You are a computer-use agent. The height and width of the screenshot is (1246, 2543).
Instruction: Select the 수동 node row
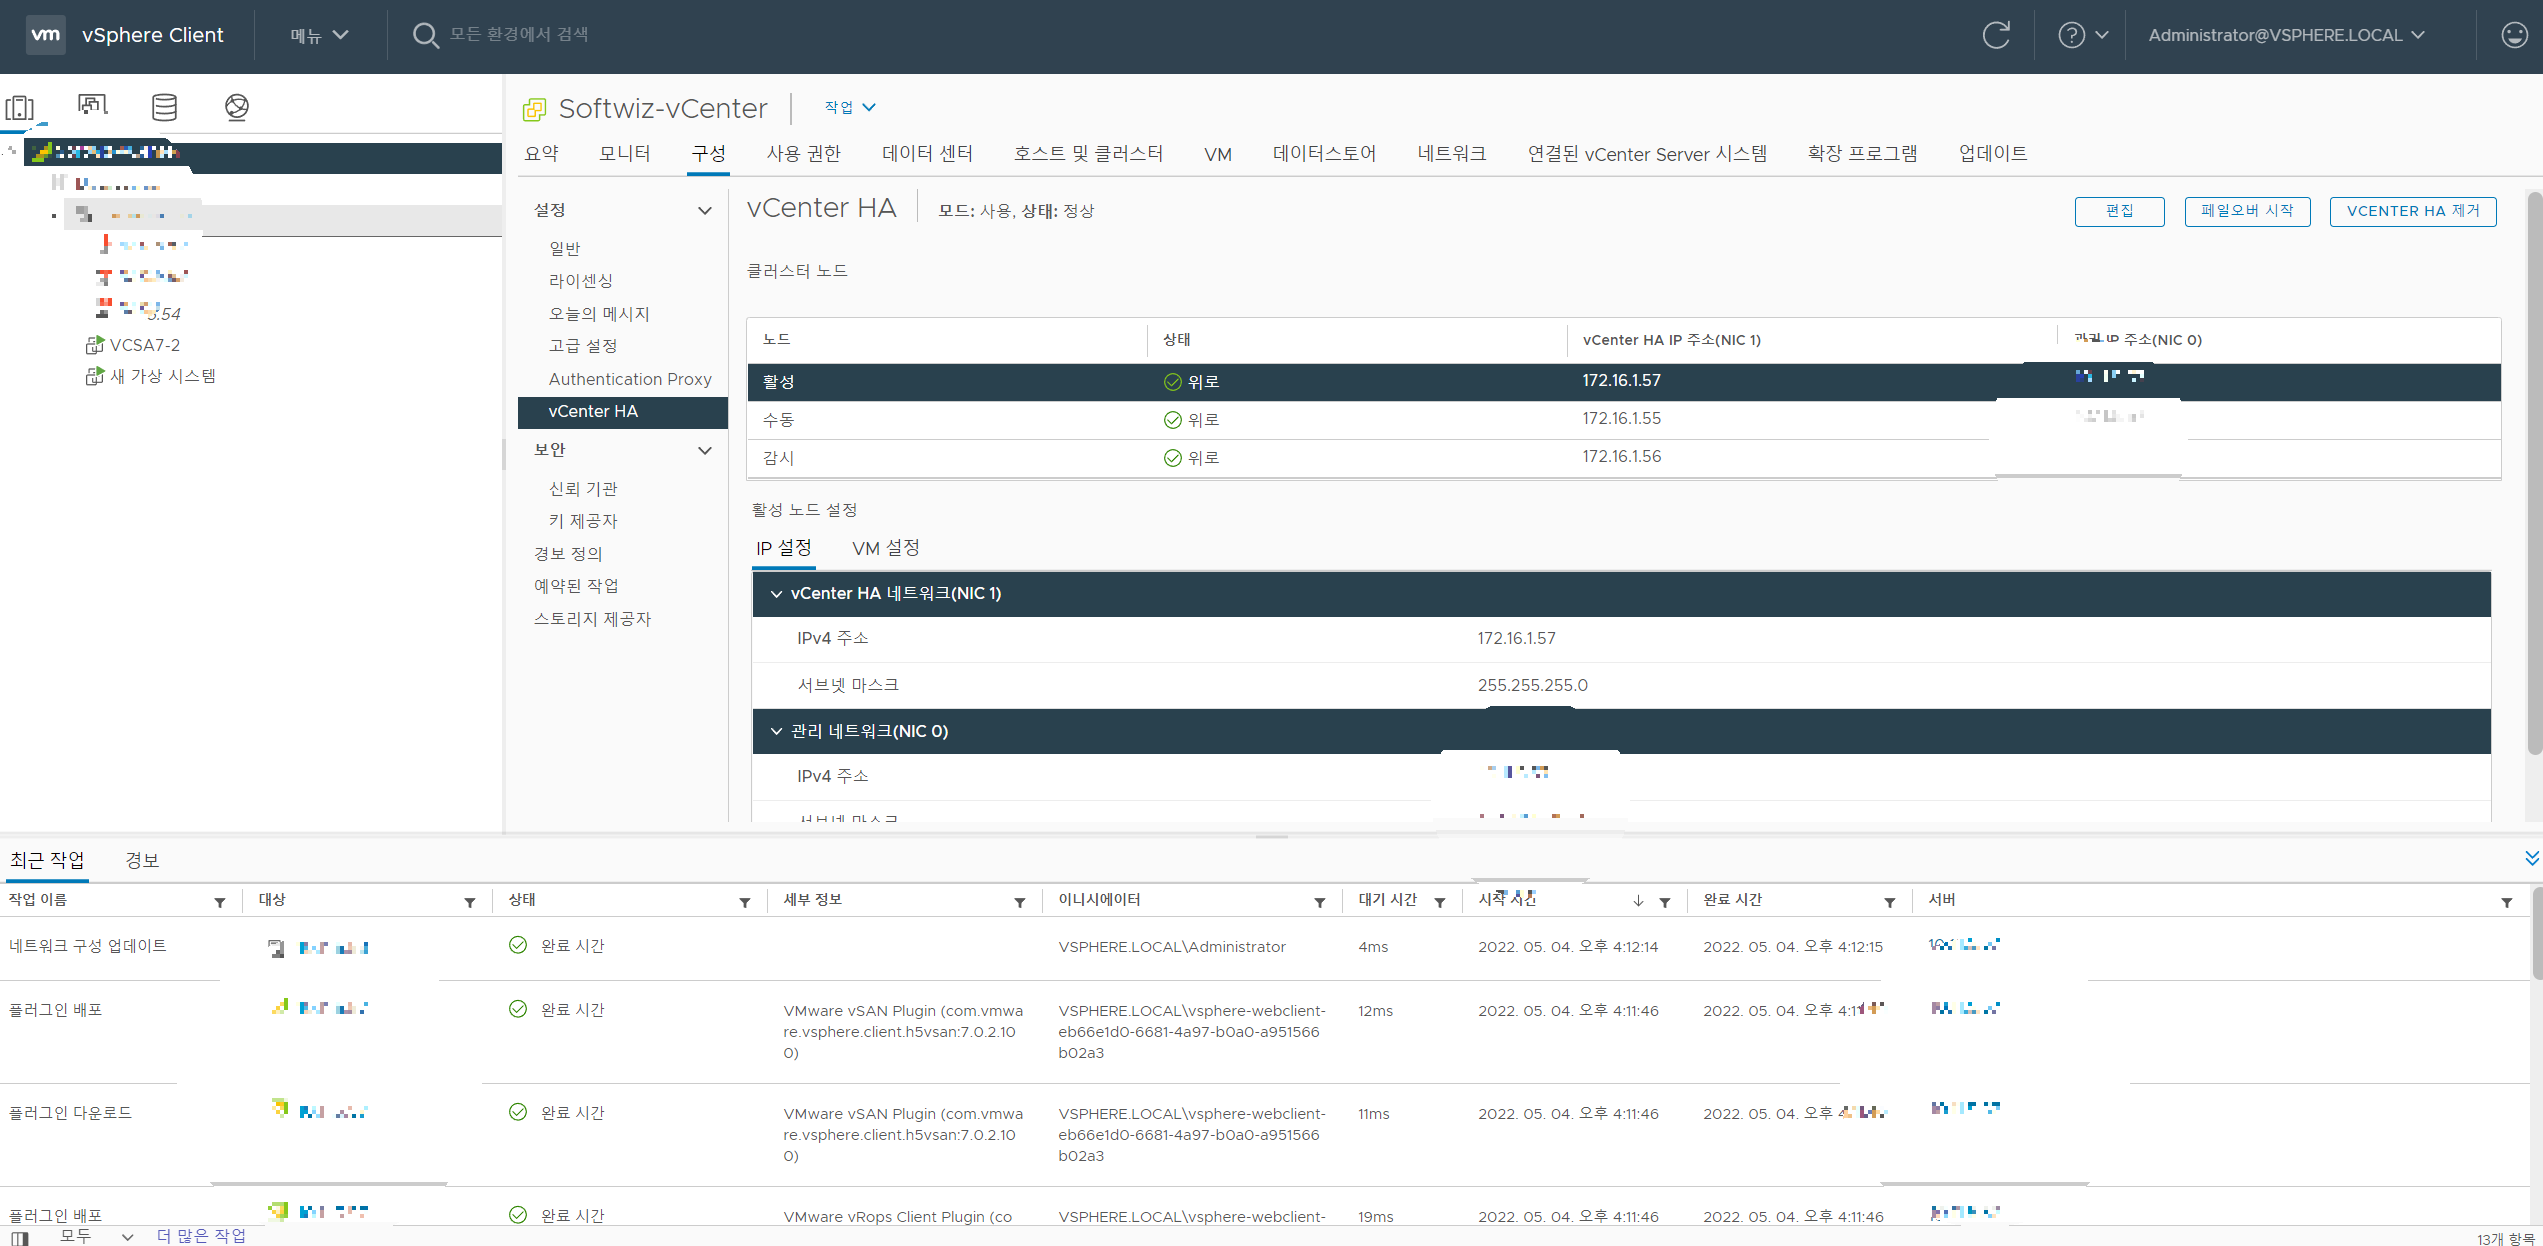(1624, 420)
